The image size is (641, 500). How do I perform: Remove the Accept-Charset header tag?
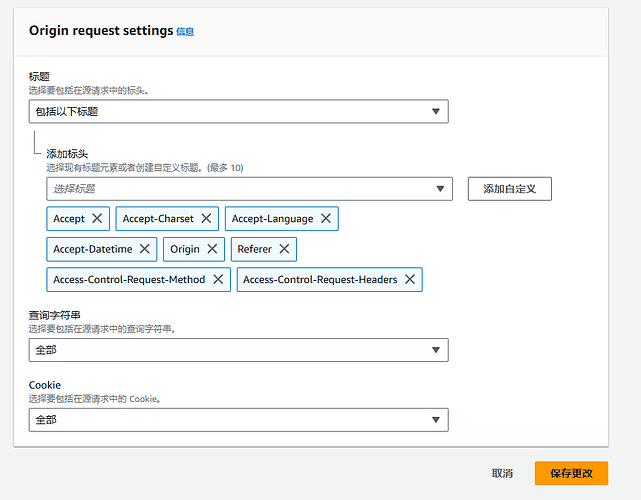(206, 218)
